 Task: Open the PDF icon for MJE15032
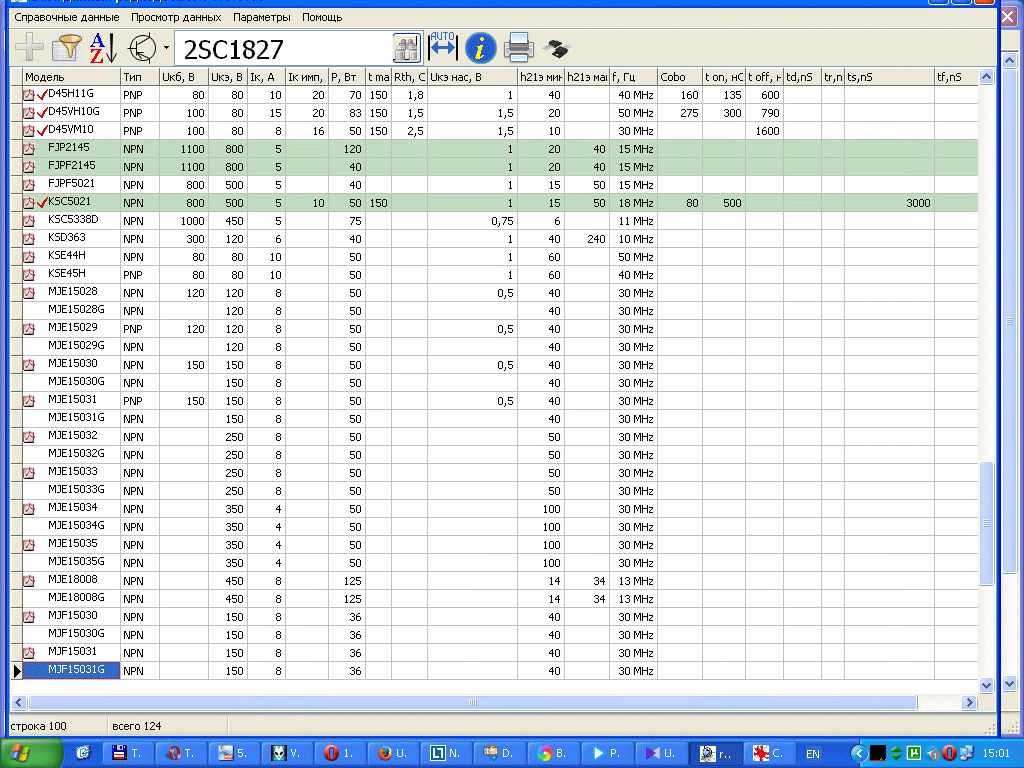point(29,437)
